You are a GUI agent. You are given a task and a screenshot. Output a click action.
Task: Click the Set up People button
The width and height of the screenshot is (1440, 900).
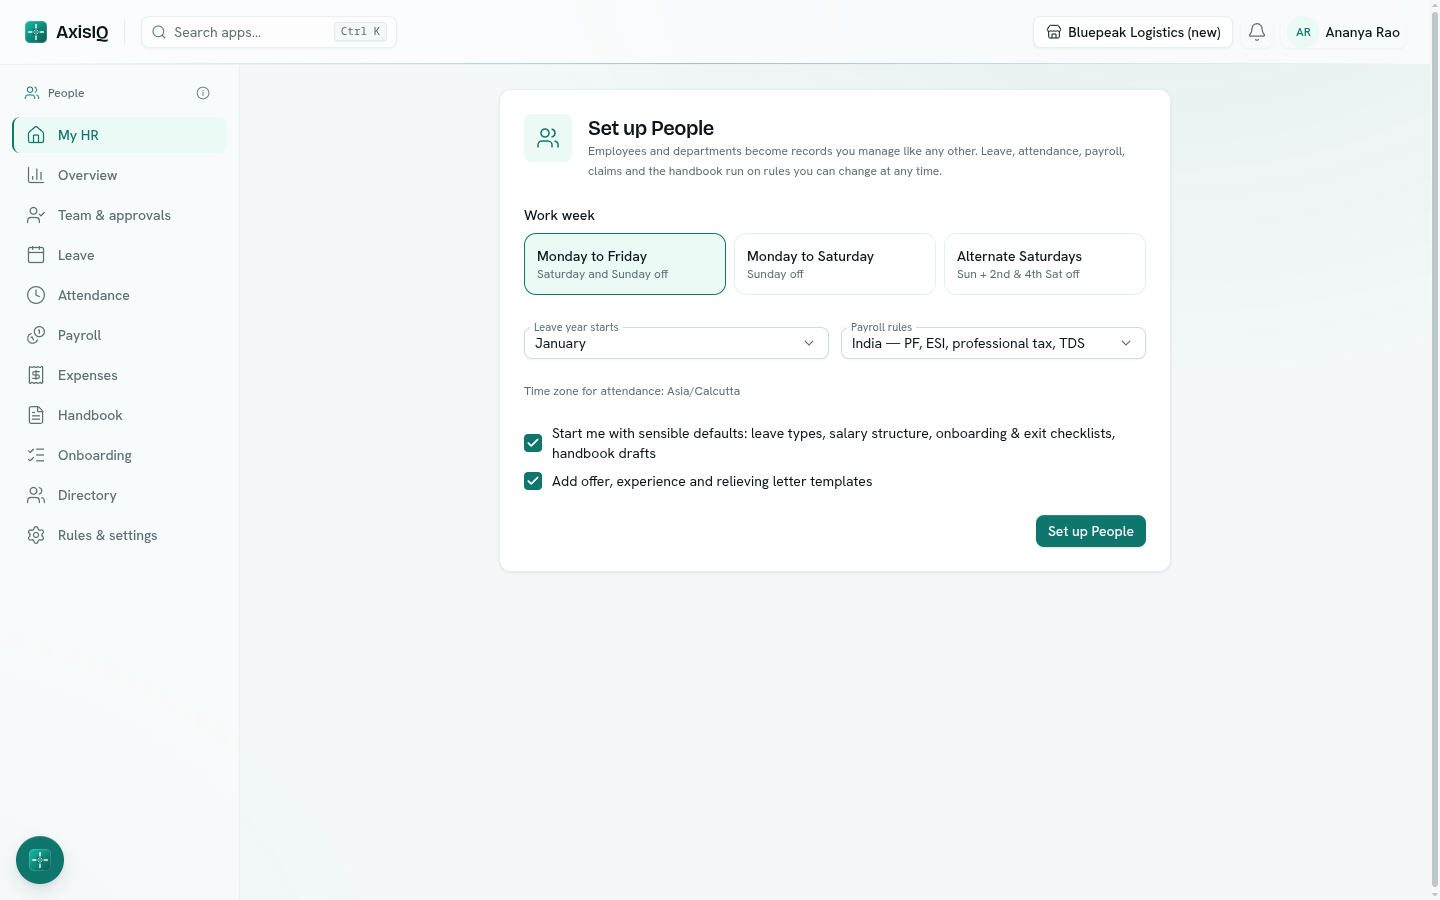pos(1091,531)
